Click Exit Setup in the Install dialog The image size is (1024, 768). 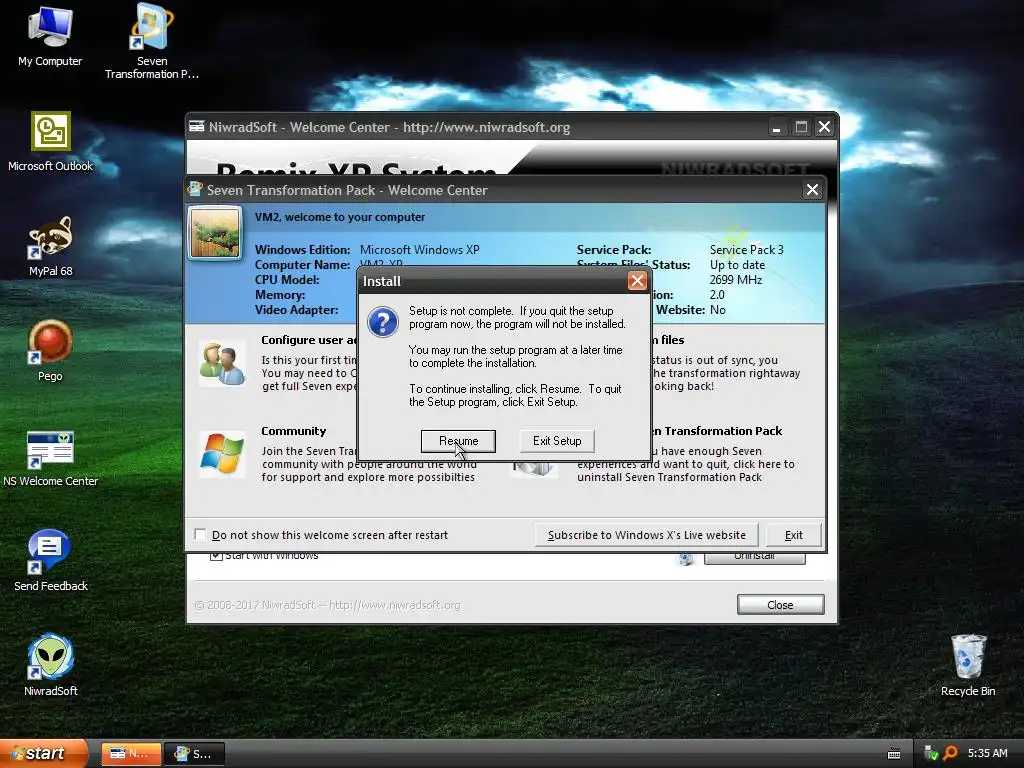pos(556,441)
